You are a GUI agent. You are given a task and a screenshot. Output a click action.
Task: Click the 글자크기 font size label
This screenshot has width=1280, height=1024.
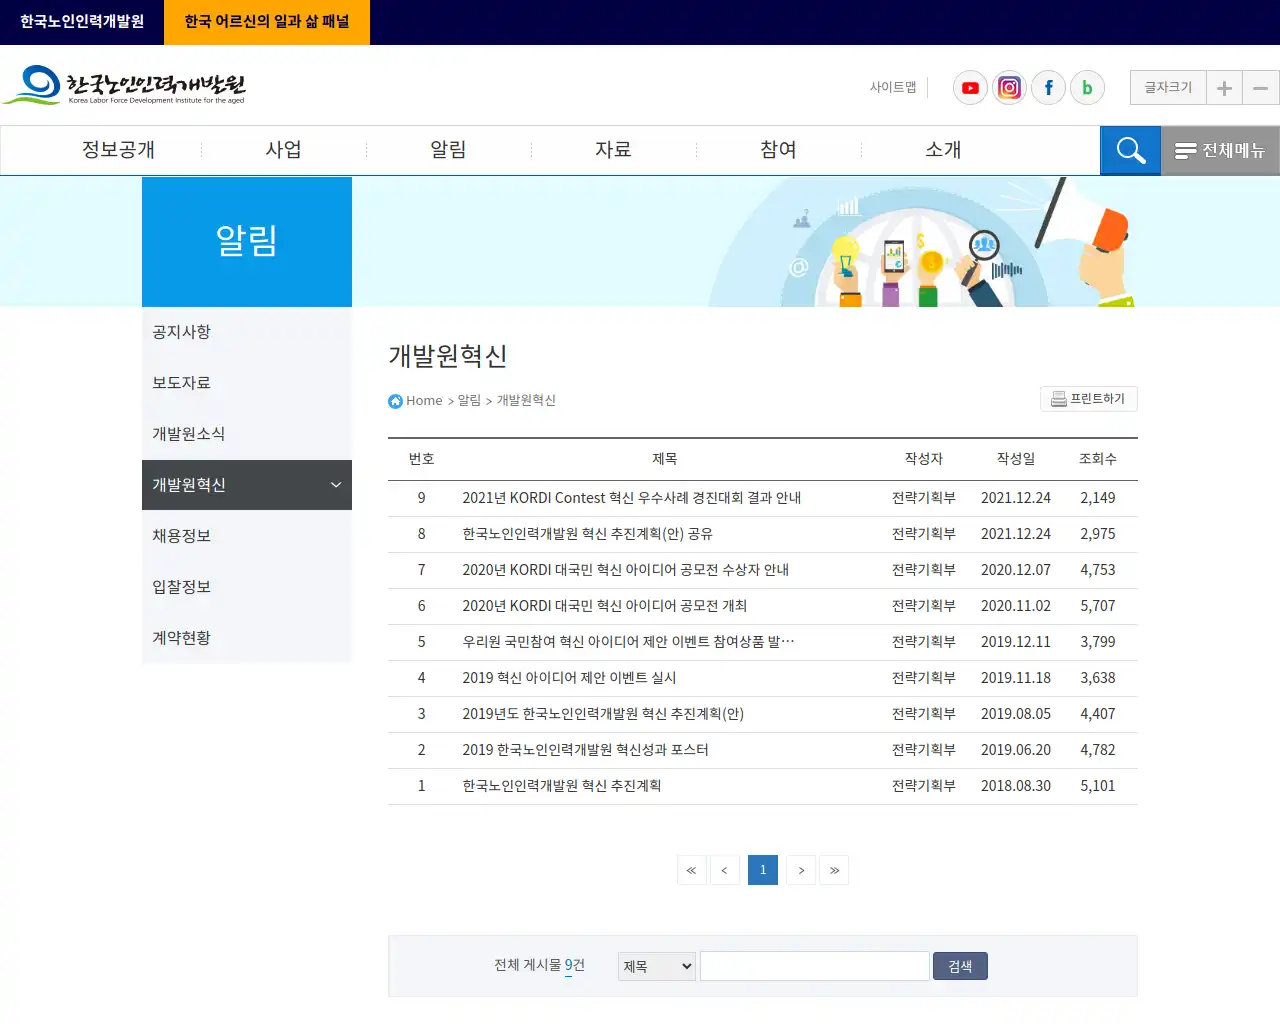(1168, 88)
